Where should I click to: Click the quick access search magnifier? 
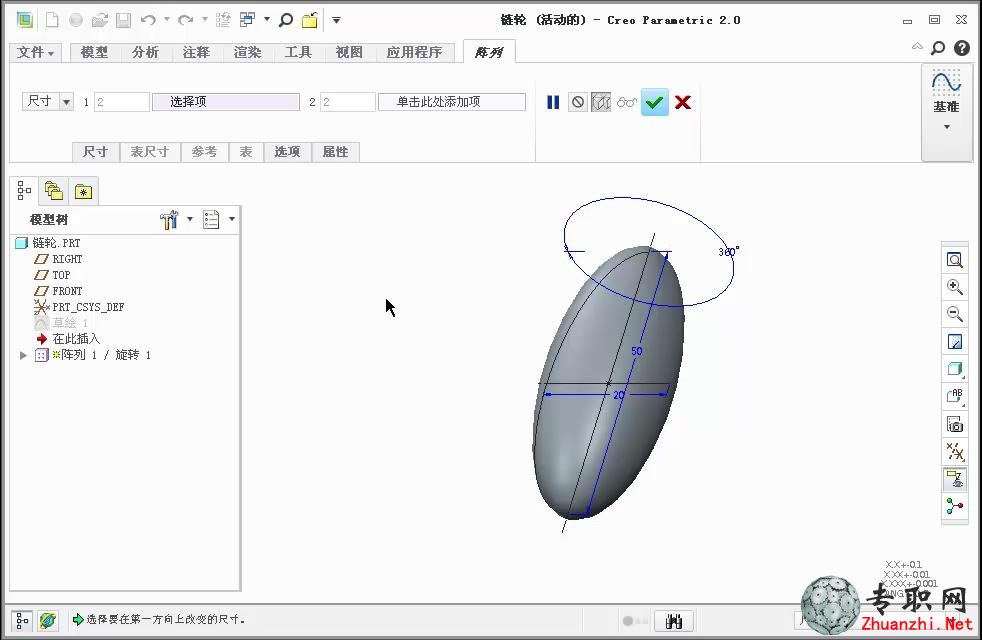286,20
